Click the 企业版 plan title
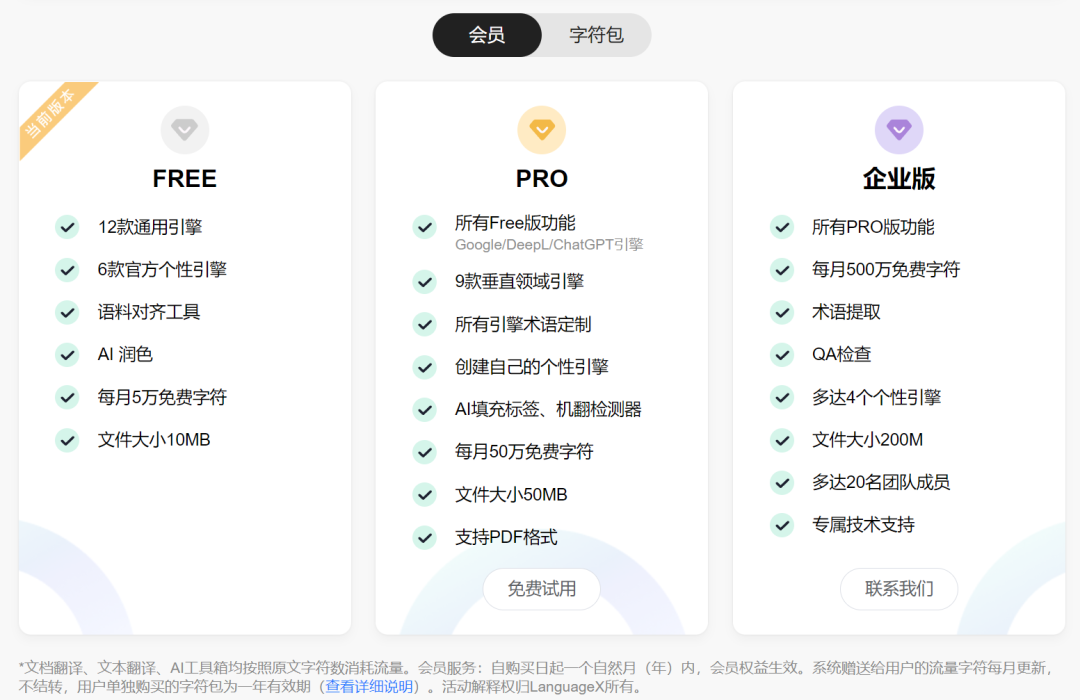1080x700 pixels. point(899,178)
